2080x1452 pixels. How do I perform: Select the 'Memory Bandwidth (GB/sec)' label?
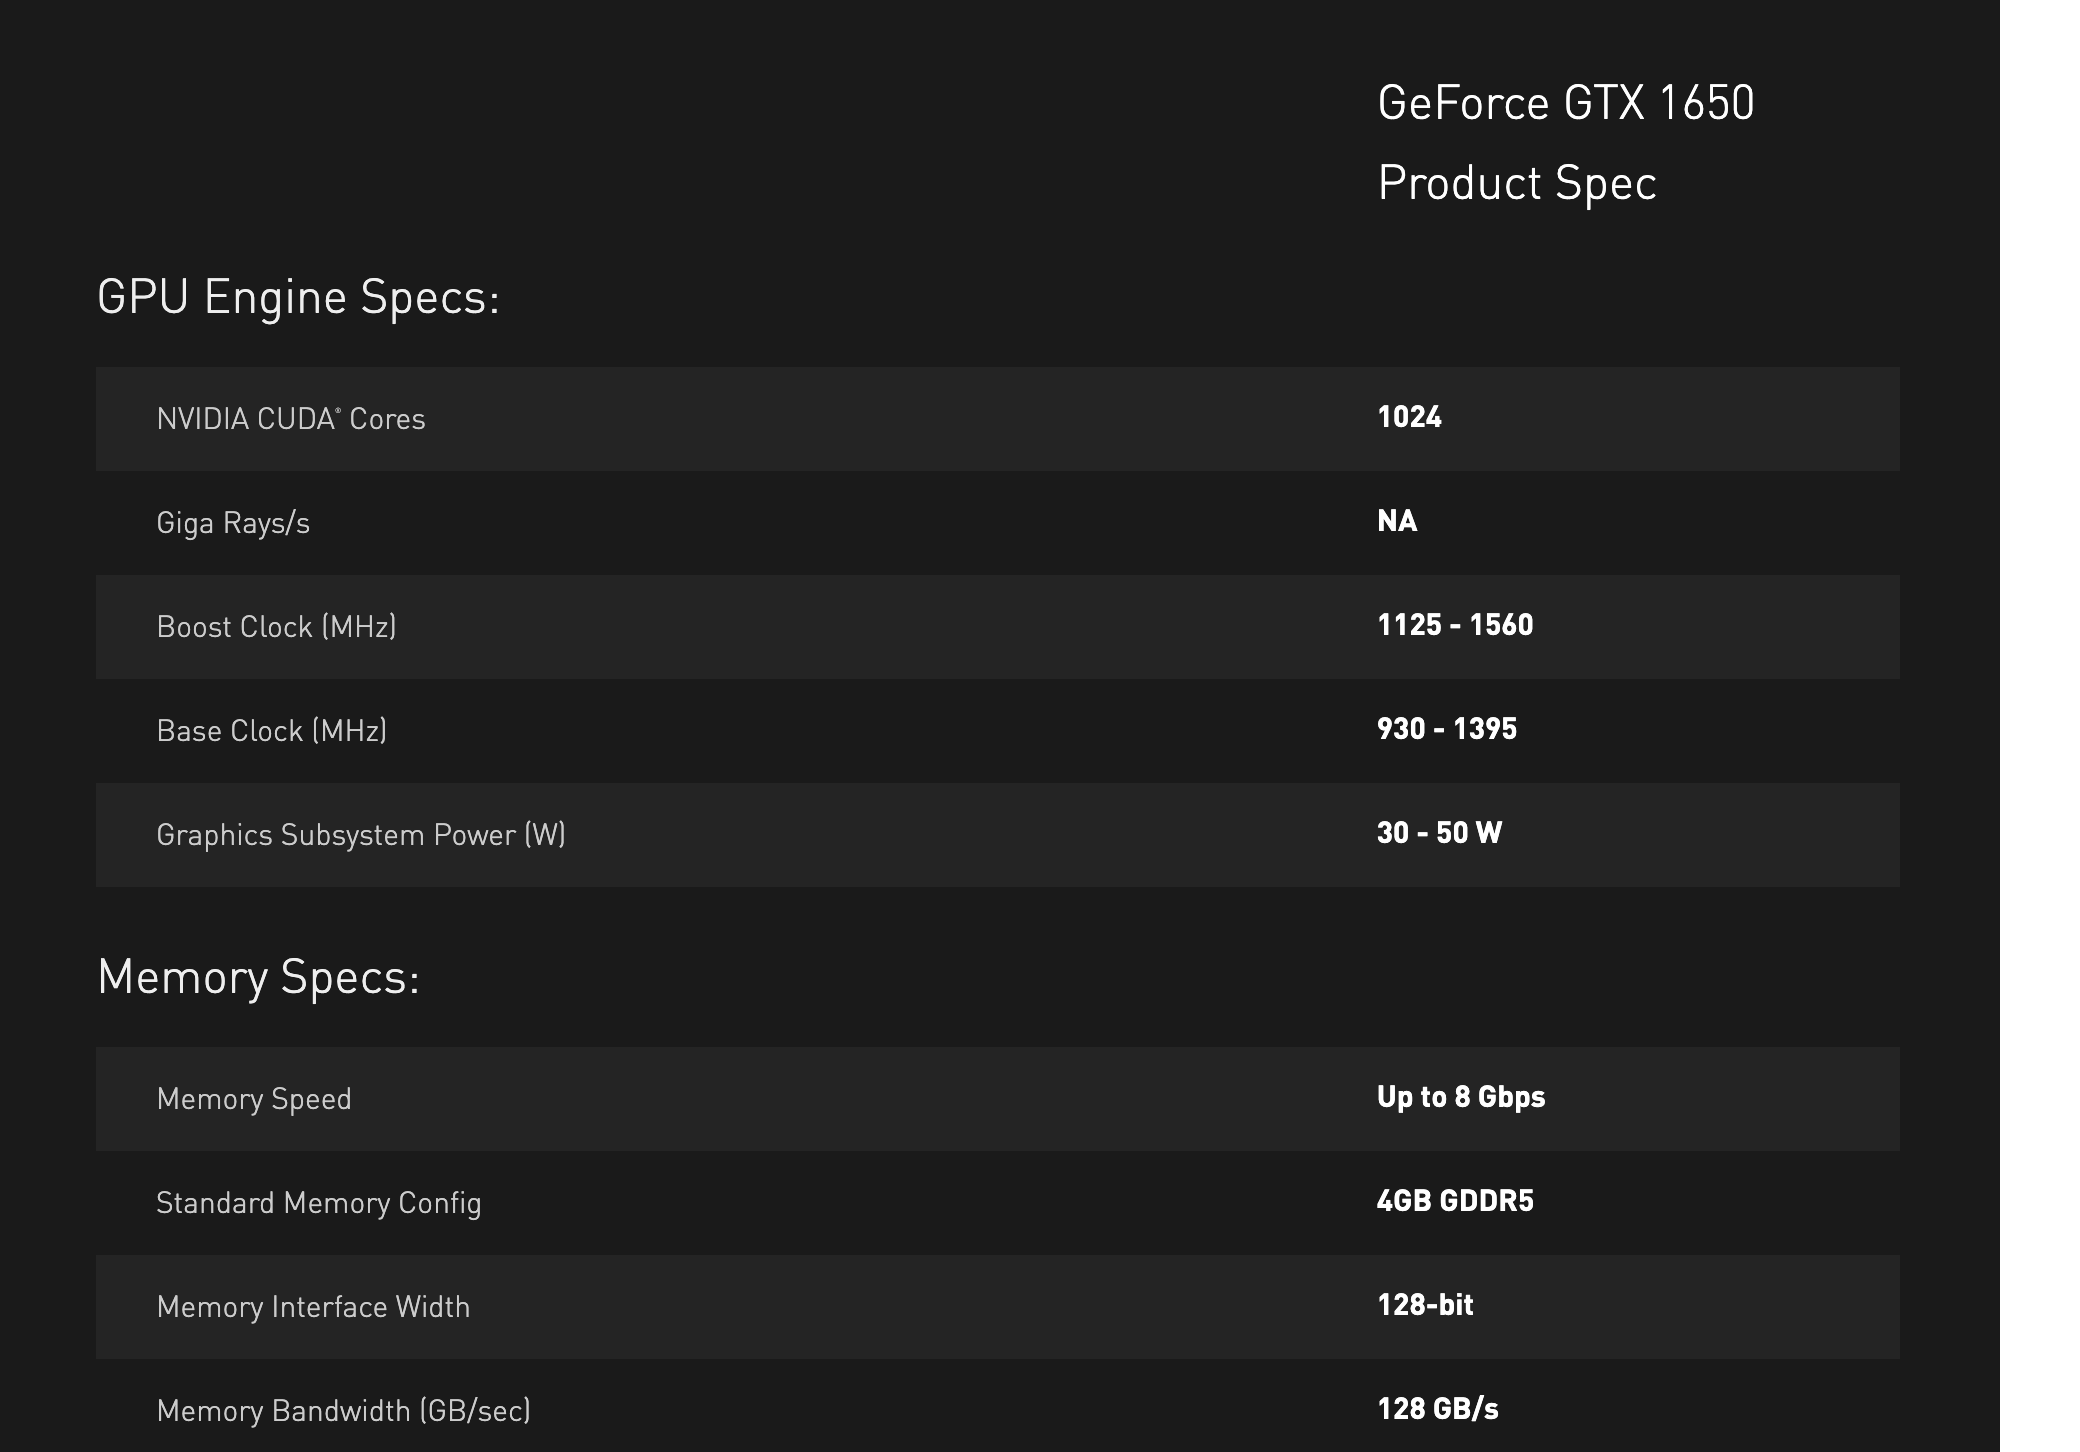(x=343, y=1411)
